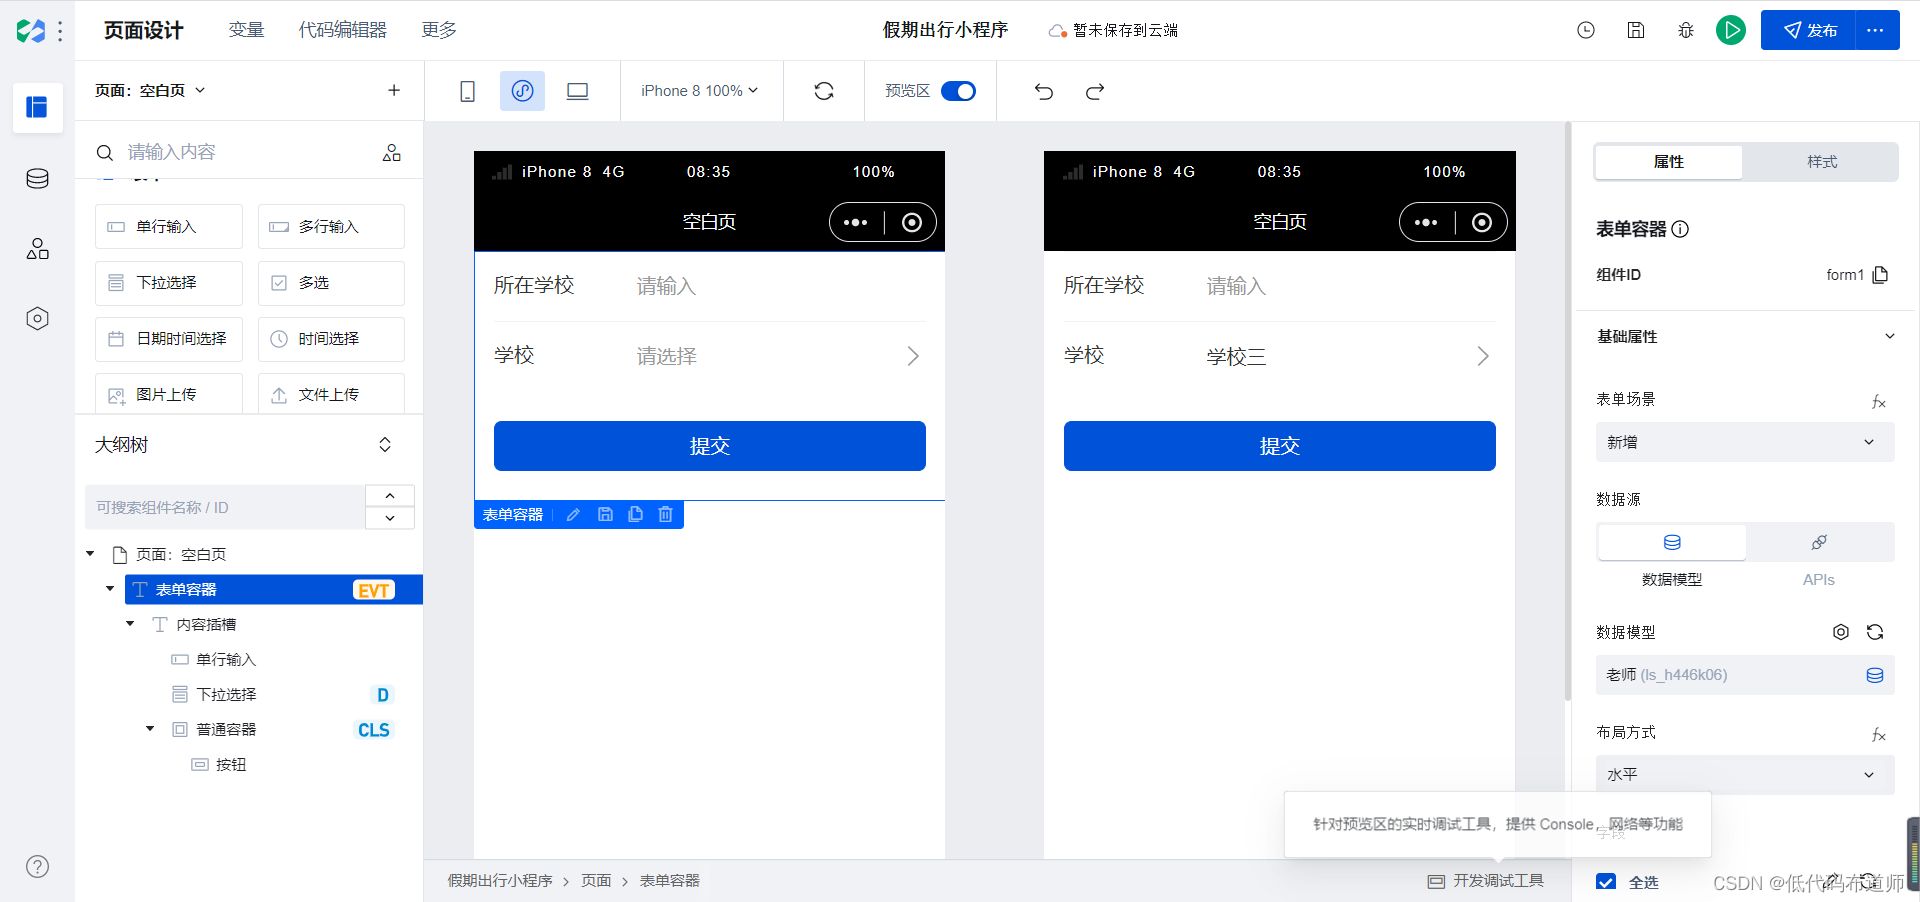Switch to mini program device view
Image resolution: width=1920 pixels, height=902 pixels.
(x=522, y=91)
